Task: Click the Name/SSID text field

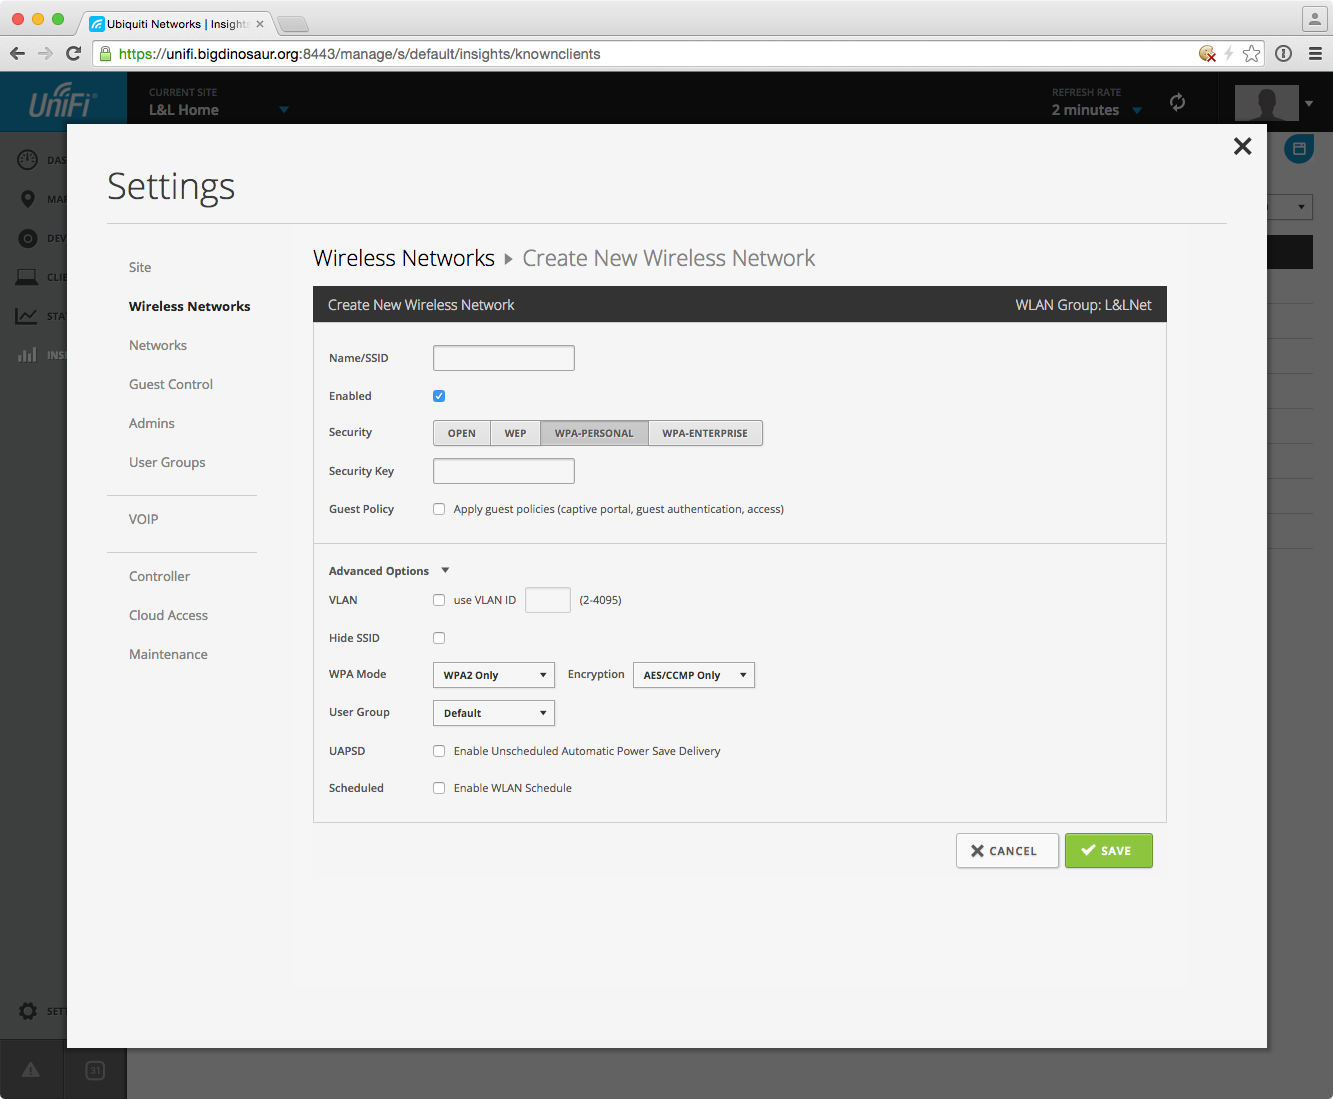Action: click(x=503, y=358)
